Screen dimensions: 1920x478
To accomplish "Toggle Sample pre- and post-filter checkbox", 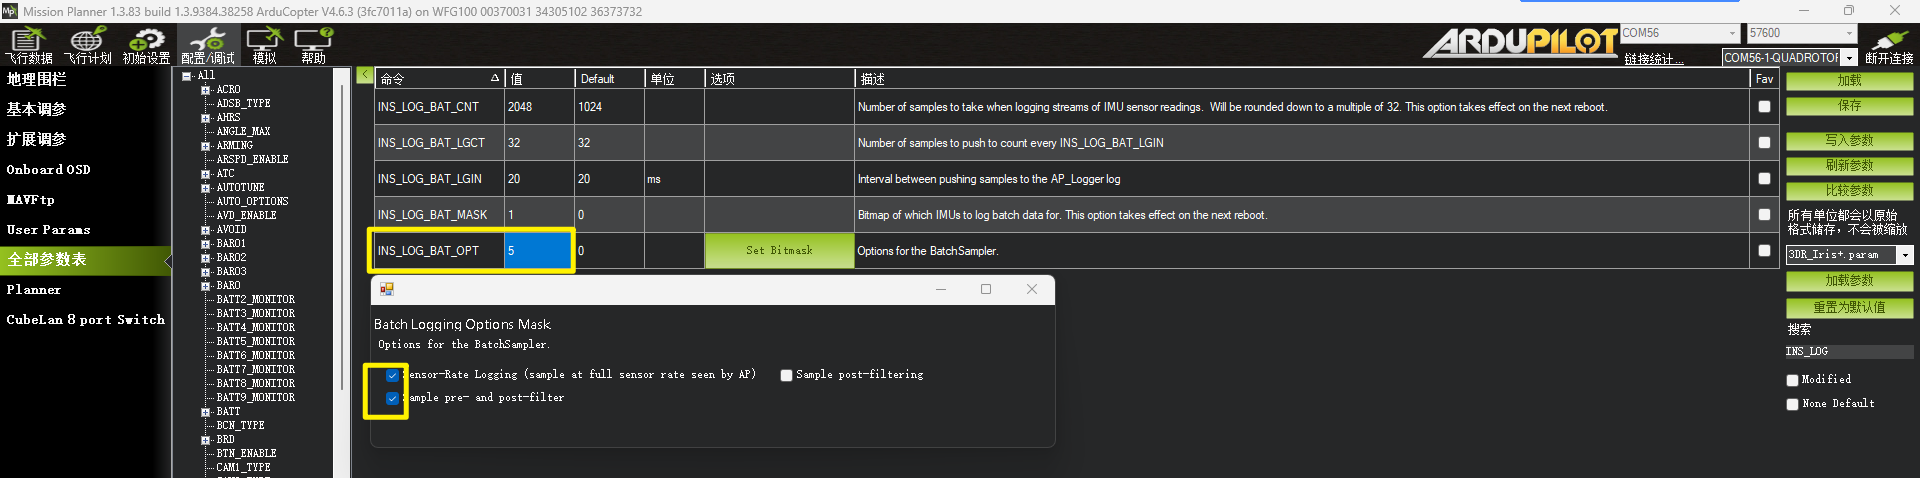I will (392, 398).
